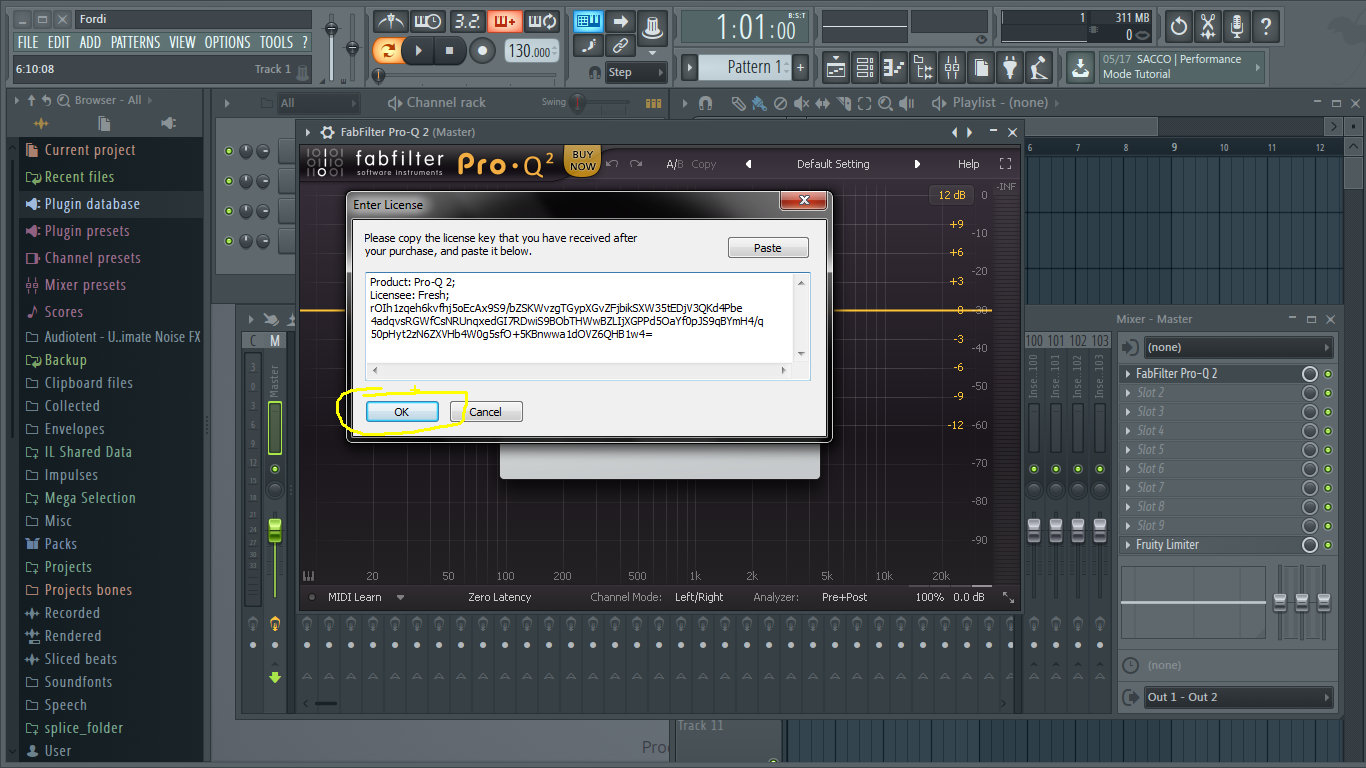Image resolution: width=1366 pixels, height=768 pixels.
Task: Expand the FabFilter Pro-Q 2 slot arrow
Action: point(1127,374)
